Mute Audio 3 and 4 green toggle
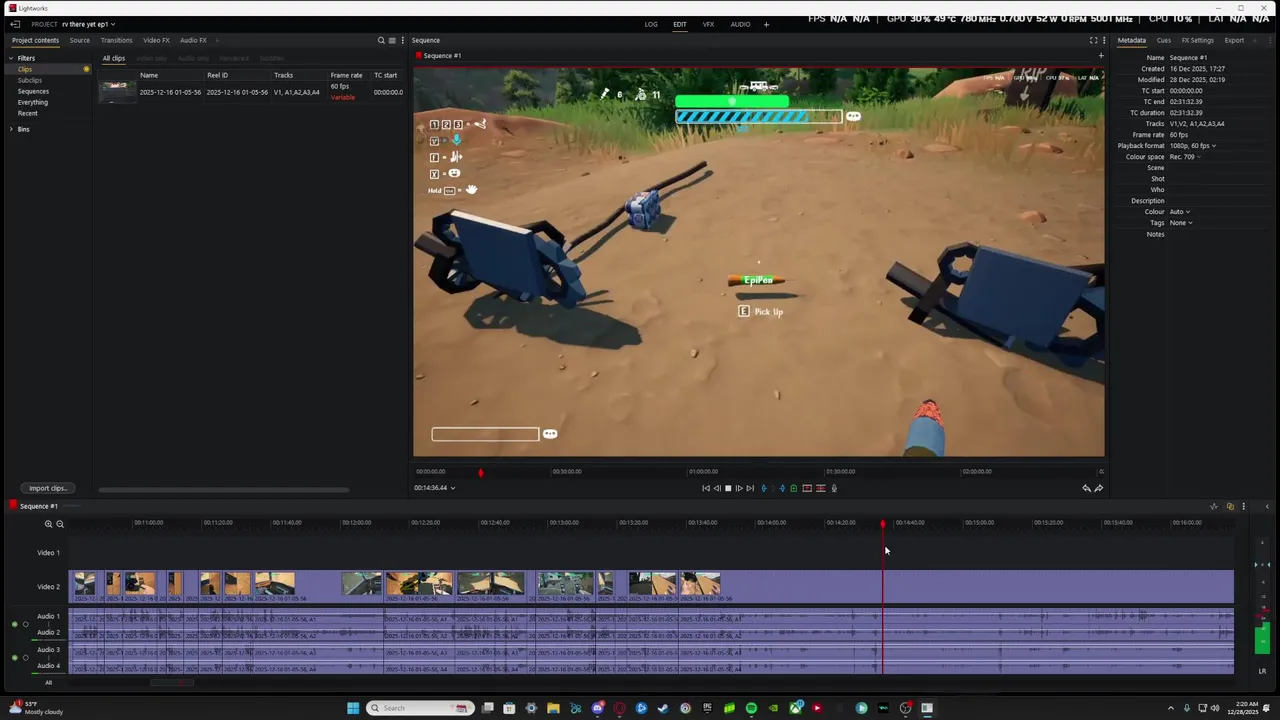The width and height of the screenshot is (1280, 720). click(14, 657)
